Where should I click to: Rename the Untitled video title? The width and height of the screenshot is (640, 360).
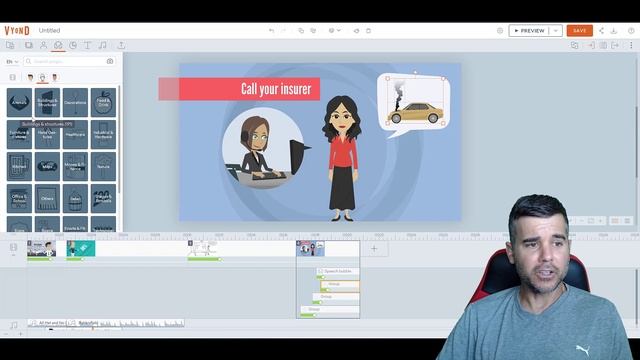(x=49, y=31)
